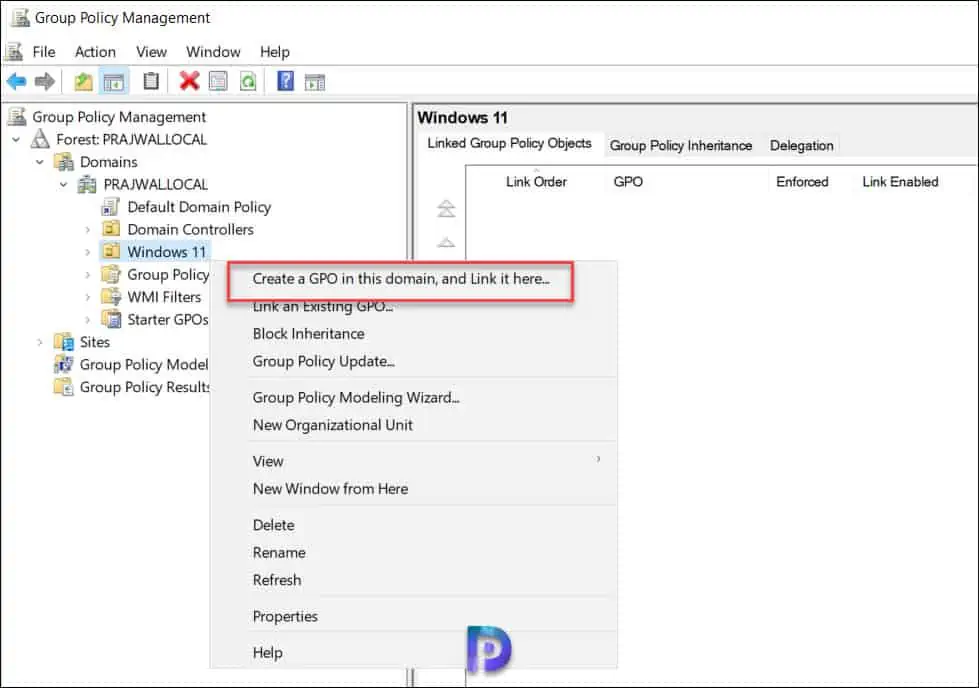979x688 pixels.
Task: Switch to Group Policy Inheritance tab
Action: pyautogui.click(x=681, y=145)
